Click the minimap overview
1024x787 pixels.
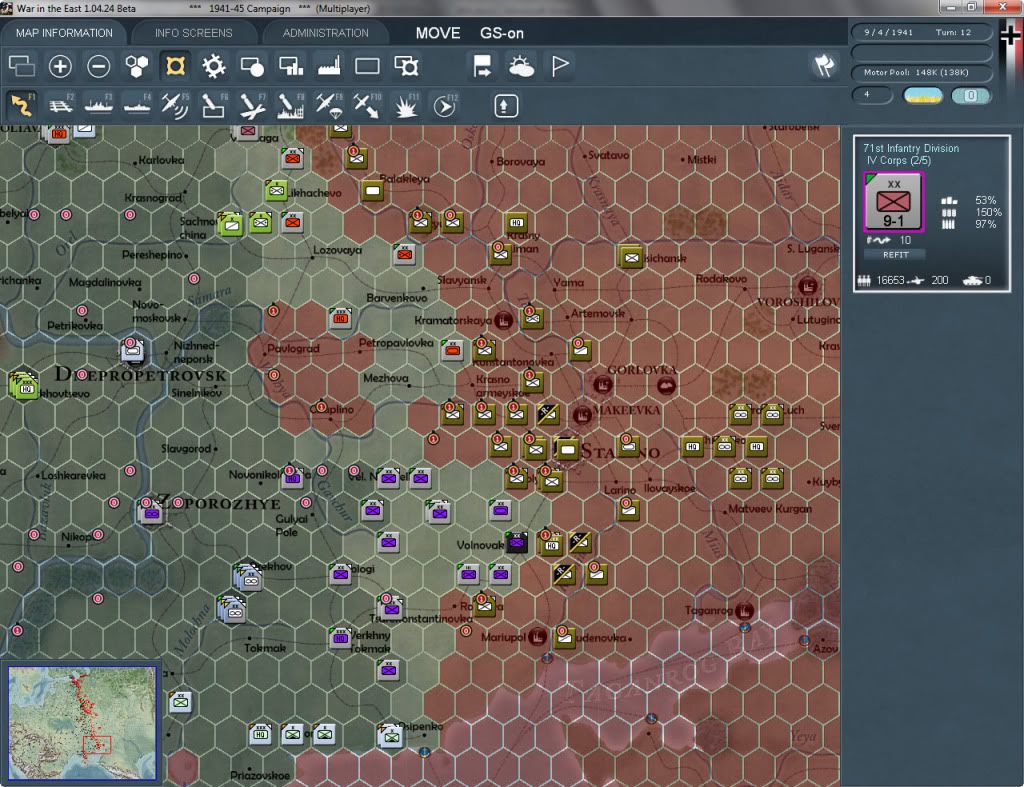[82, 722]
